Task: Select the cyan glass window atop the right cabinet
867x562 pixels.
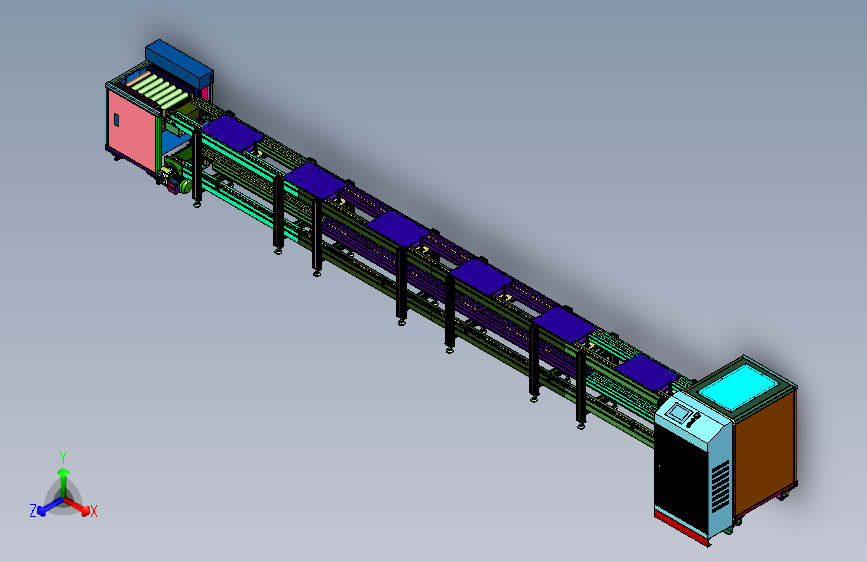Action: coord(741,387)
